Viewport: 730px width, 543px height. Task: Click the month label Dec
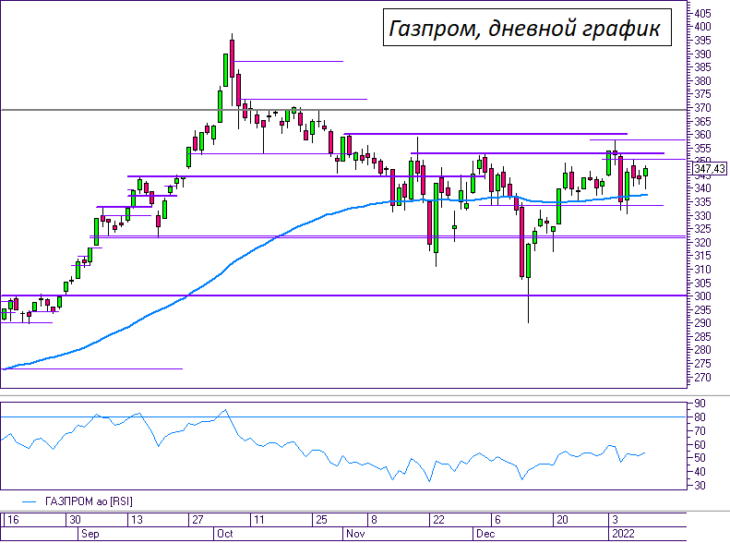[485, 534]
